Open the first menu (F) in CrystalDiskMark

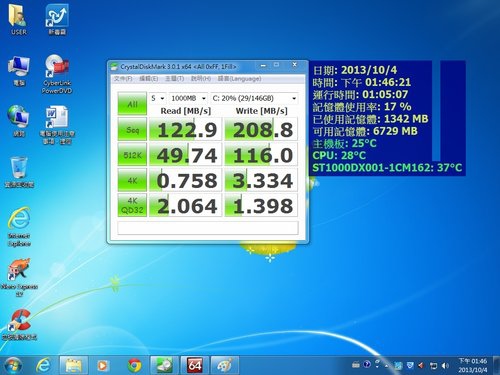tap(123, 79)
